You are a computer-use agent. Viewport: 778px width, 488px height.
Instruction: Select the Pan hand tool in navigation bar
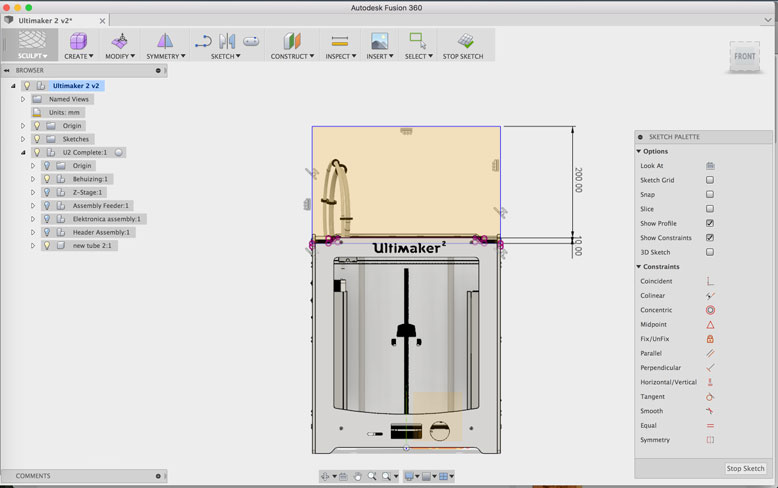coord(357,476)
